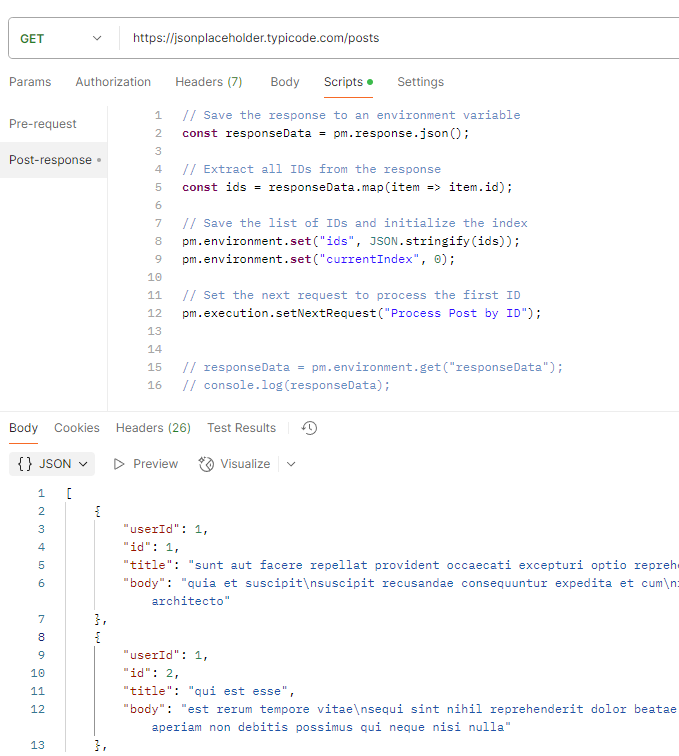Open the Cookies response tab
Viewport: 679px width, 756px height.
pyautogui.click(x=77, y=428)
